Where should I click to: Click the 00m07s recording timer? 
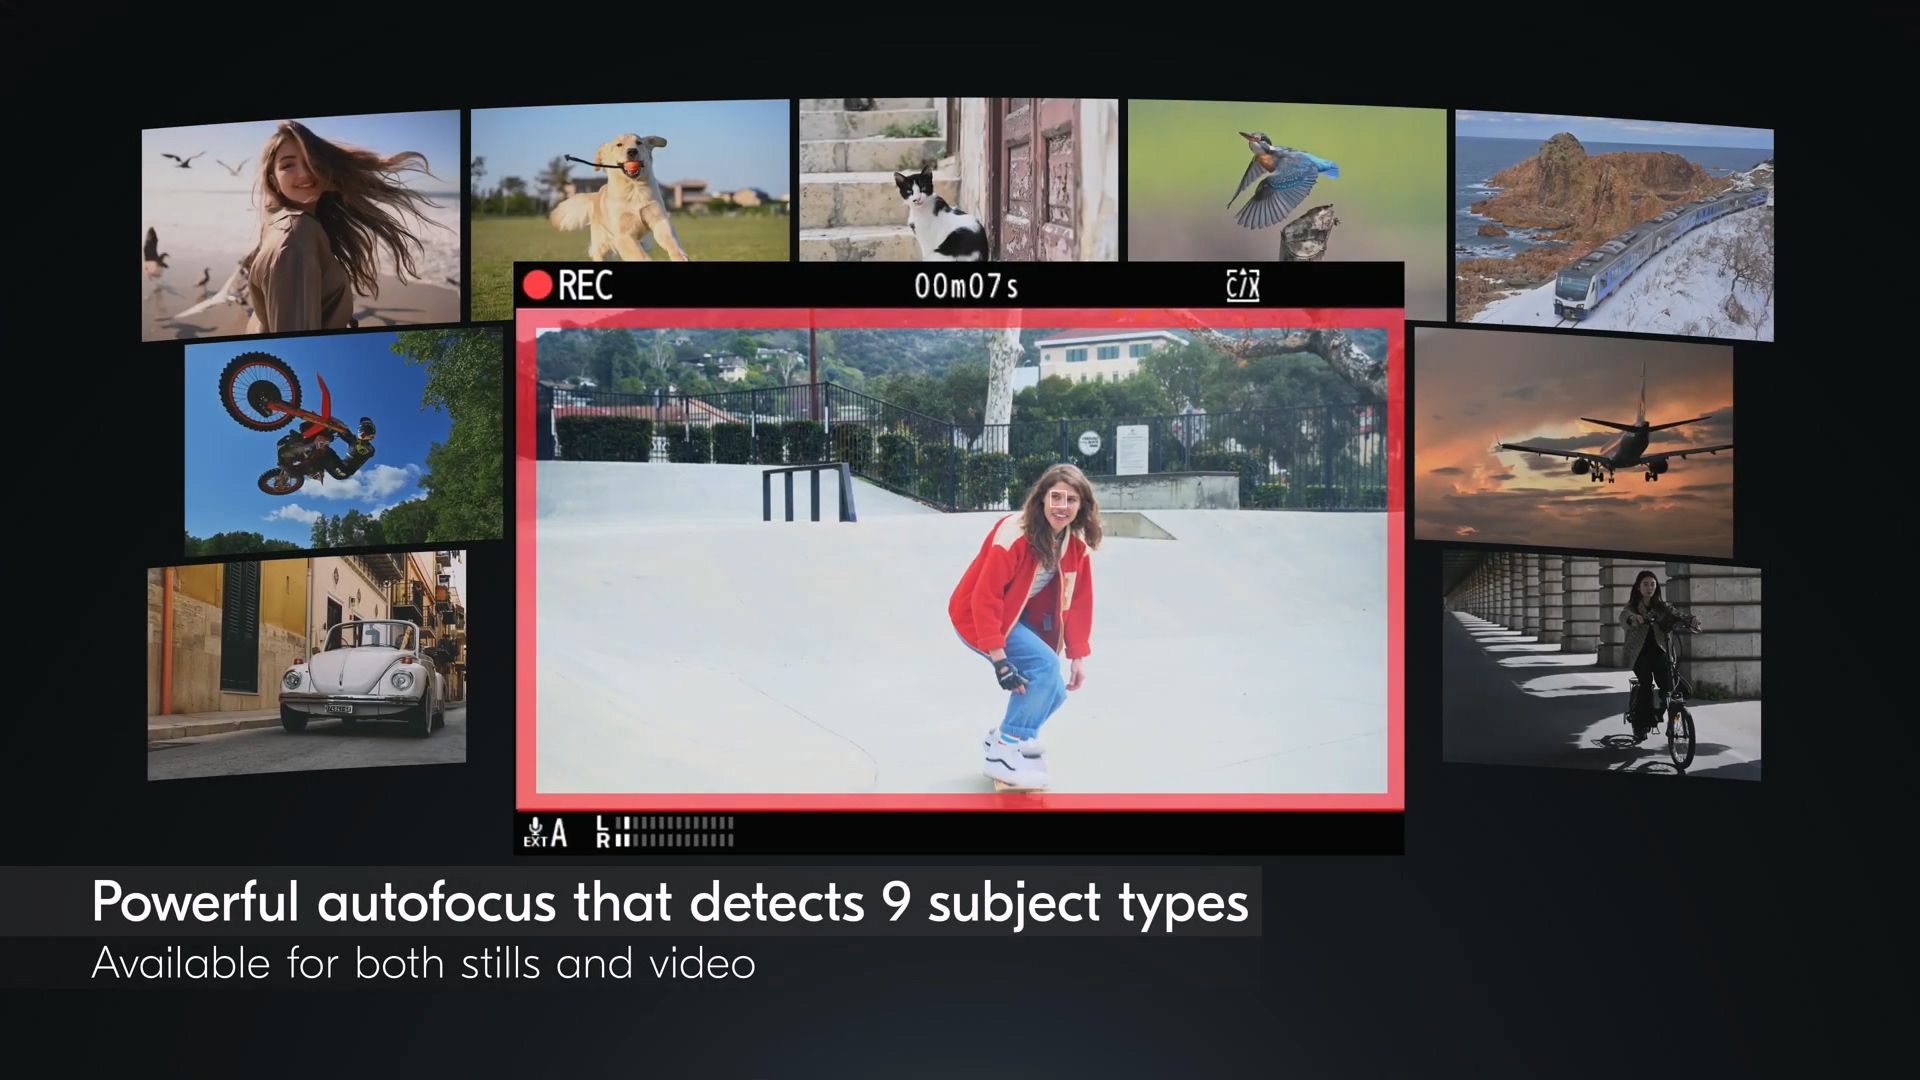965,287
